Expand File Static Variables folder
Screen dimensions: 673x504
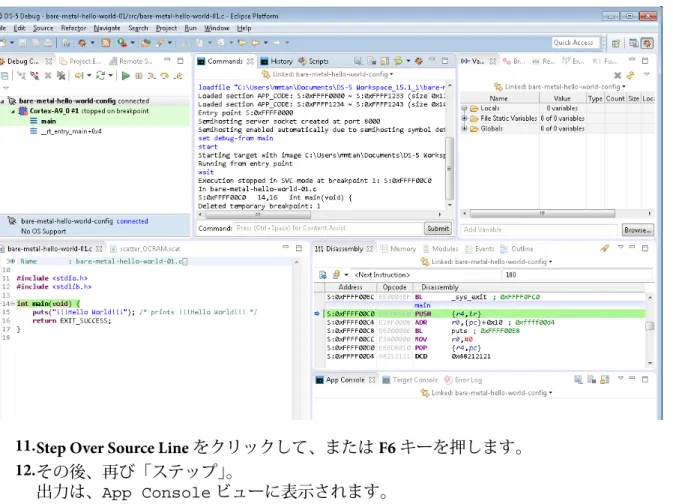[x=464, y=118]
